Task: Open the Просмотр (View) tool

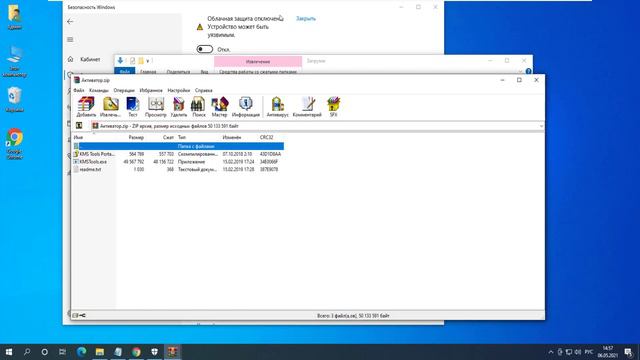Action: tap(156, 107)
